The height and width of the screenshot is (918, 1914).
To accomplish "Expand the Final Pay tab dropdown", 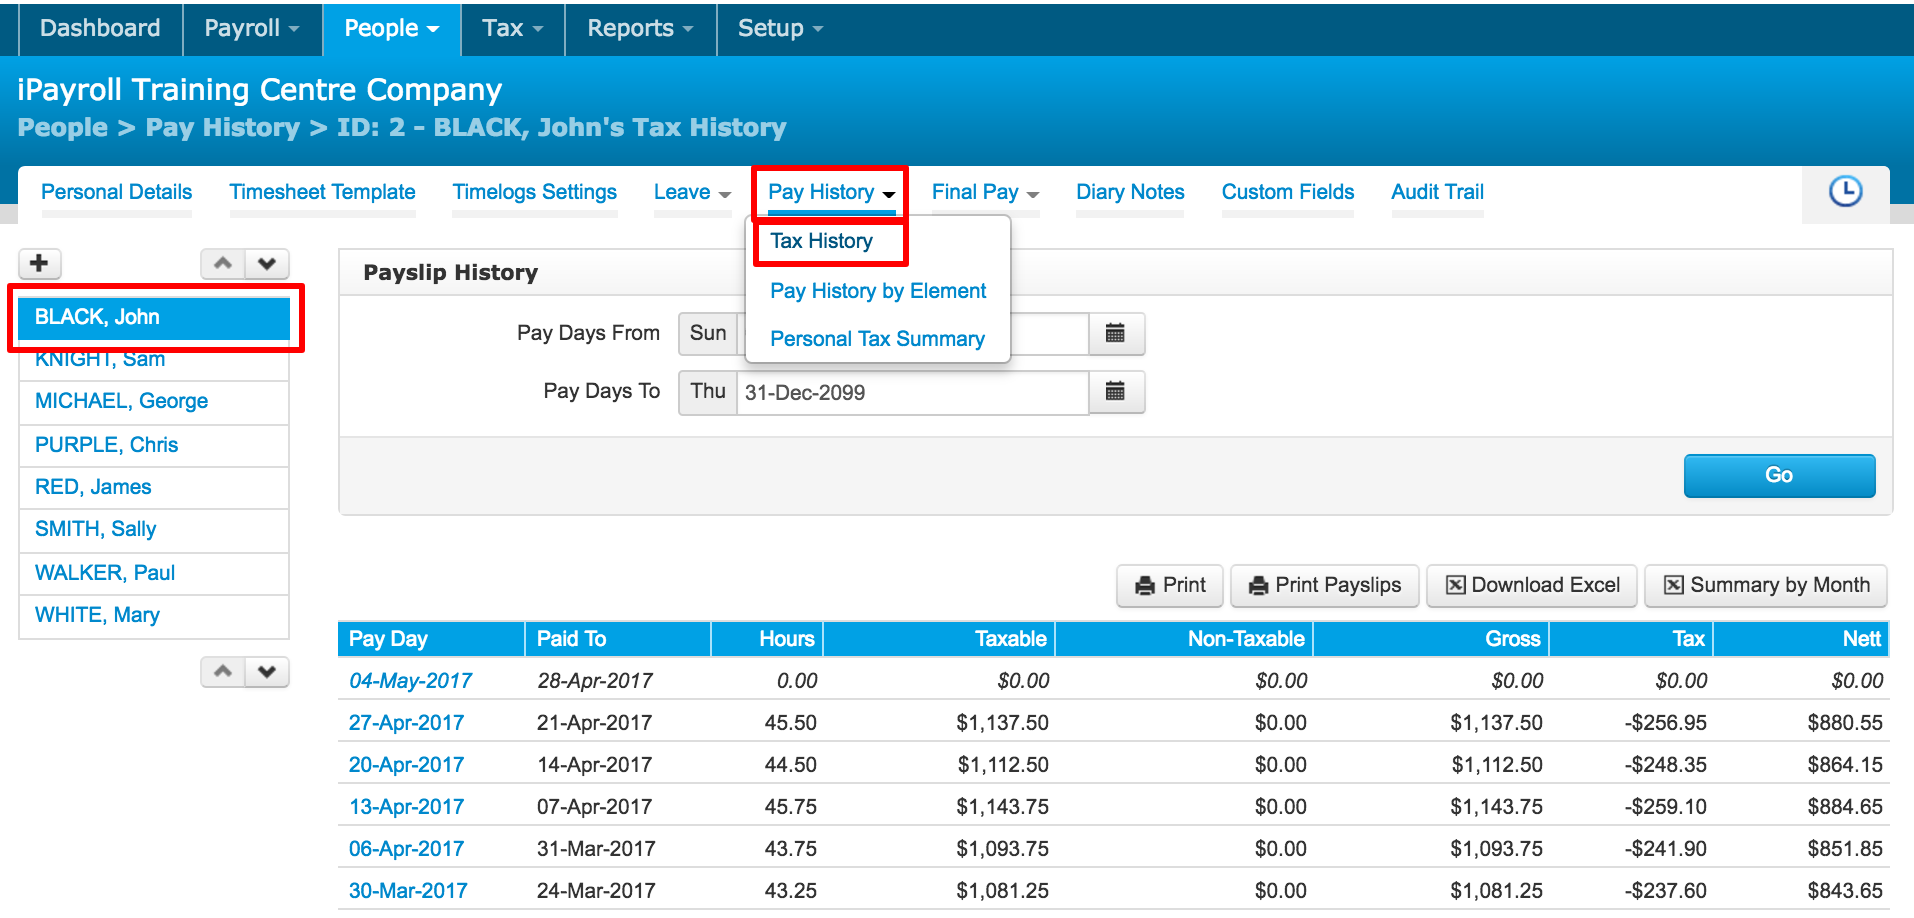I will coord(985,192).
